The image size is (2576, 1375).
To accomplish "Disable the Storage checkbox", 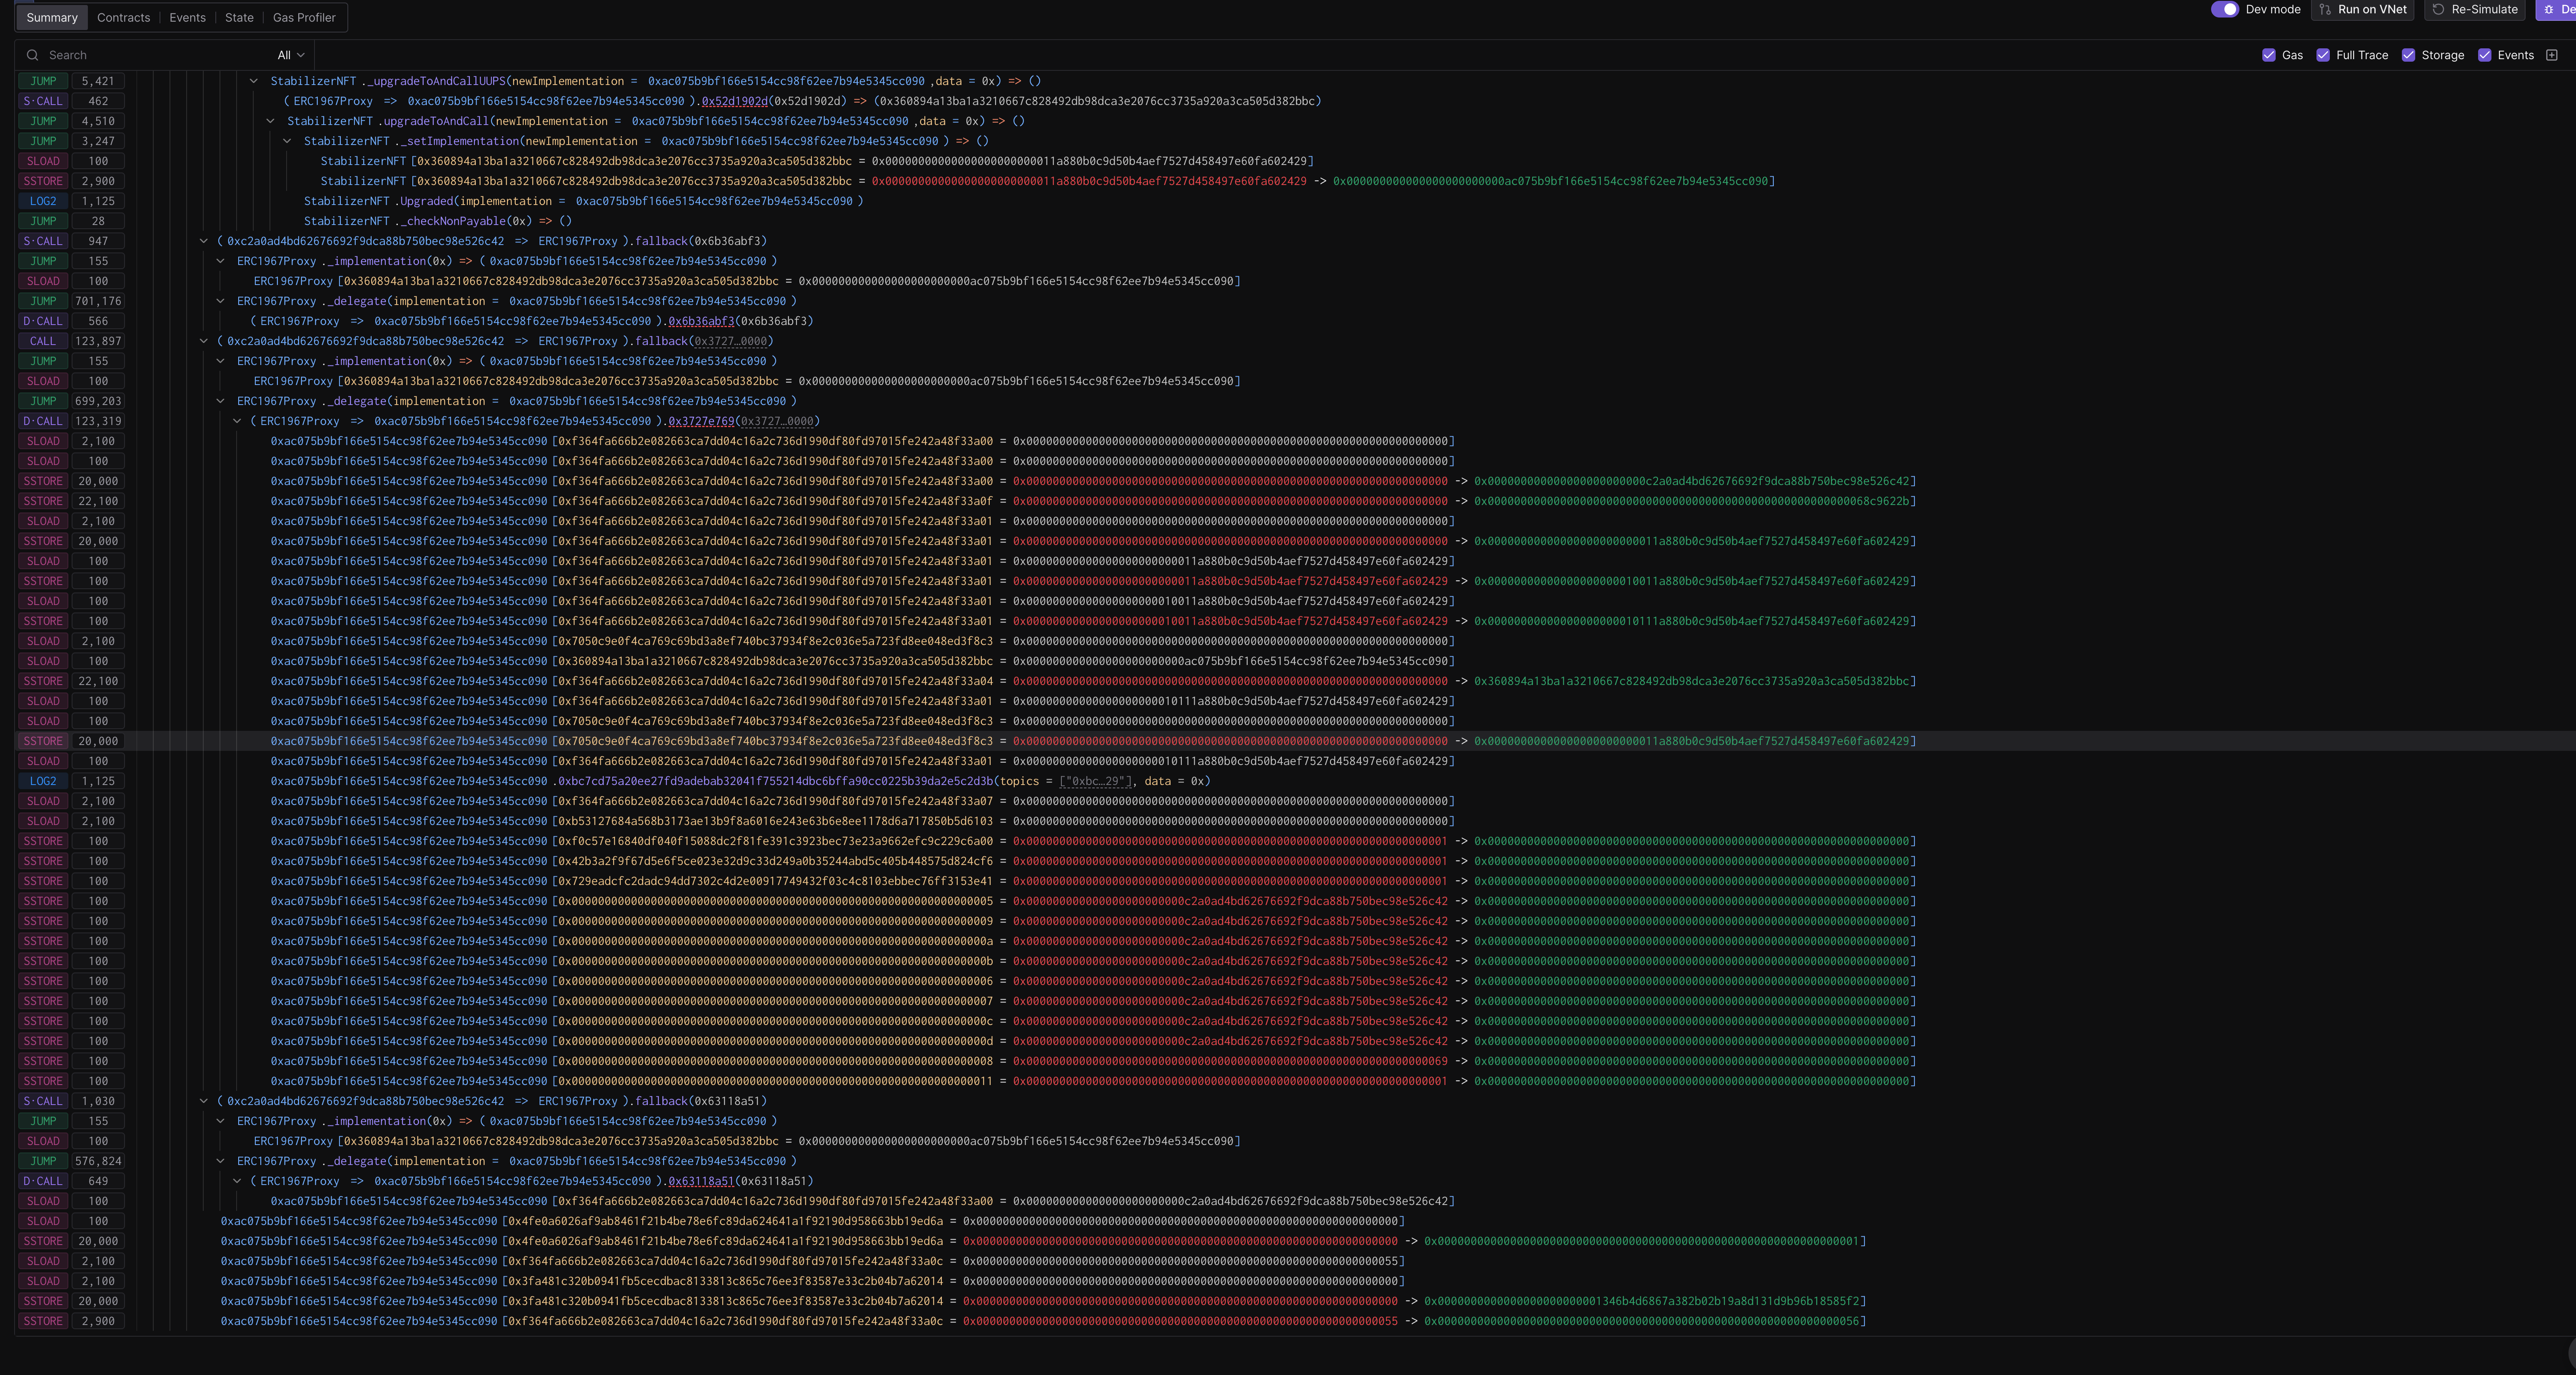I will tap(2408, 55).
